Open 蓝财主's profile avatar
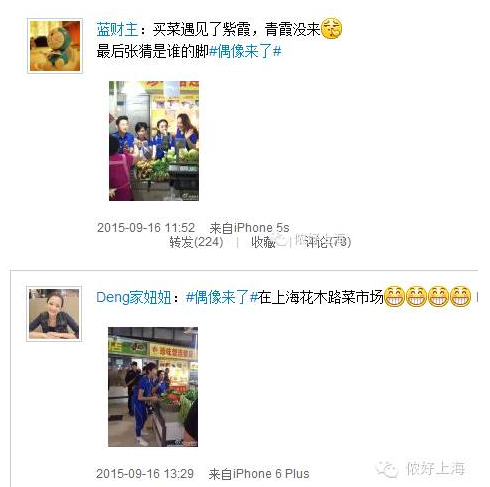 pos(55,46)
